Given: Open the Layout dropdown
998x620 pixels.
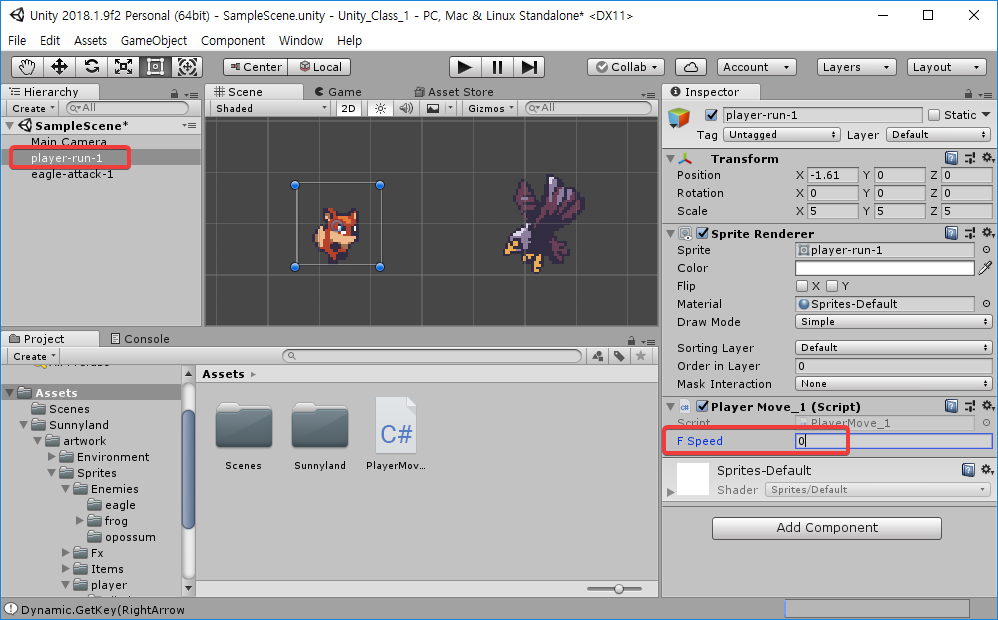Looking at the screenshot, I should [x=946, y=67].
